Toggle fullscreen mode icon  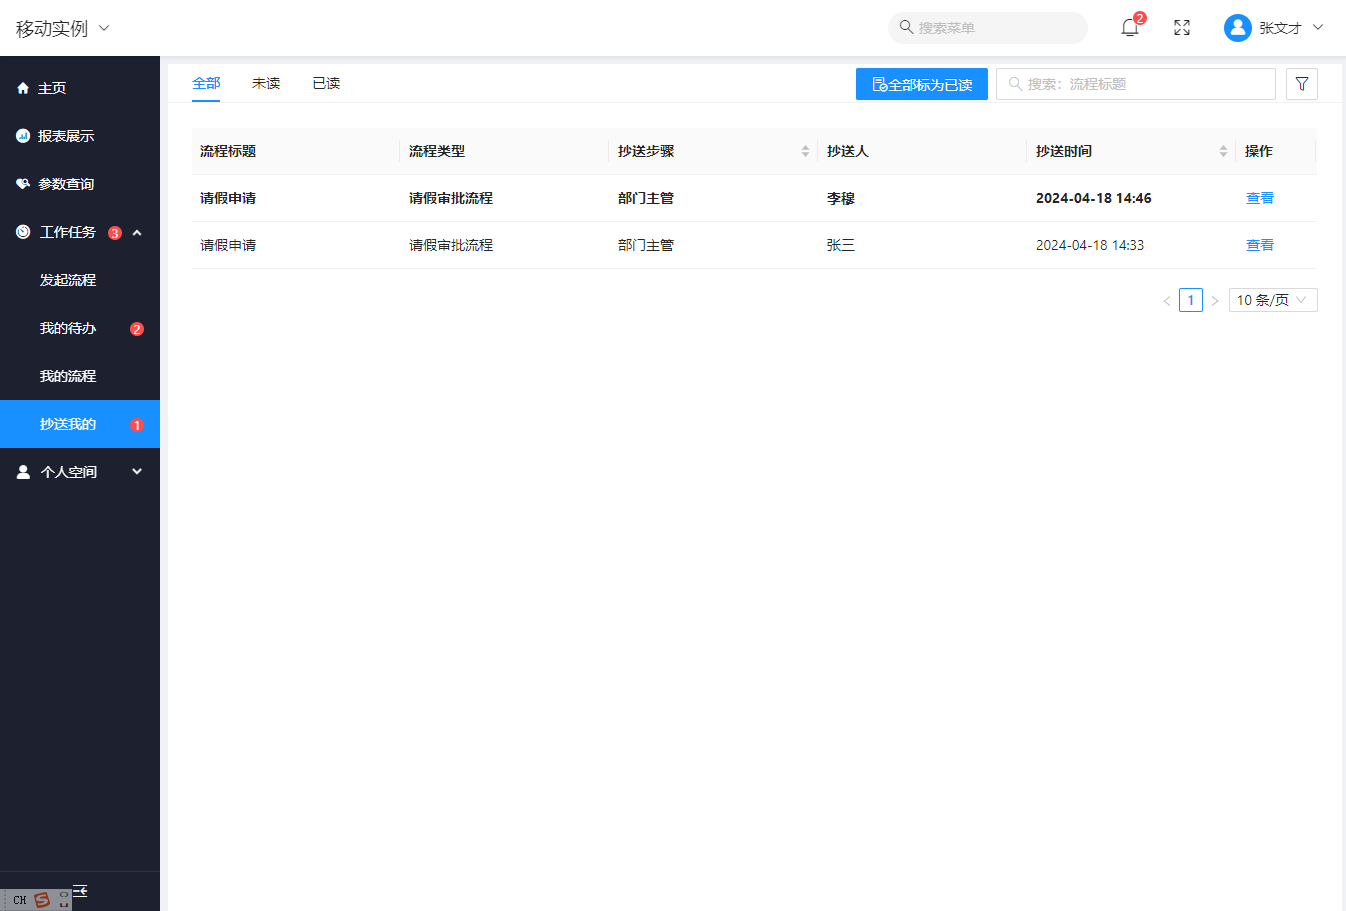(x=1182, y=28)
